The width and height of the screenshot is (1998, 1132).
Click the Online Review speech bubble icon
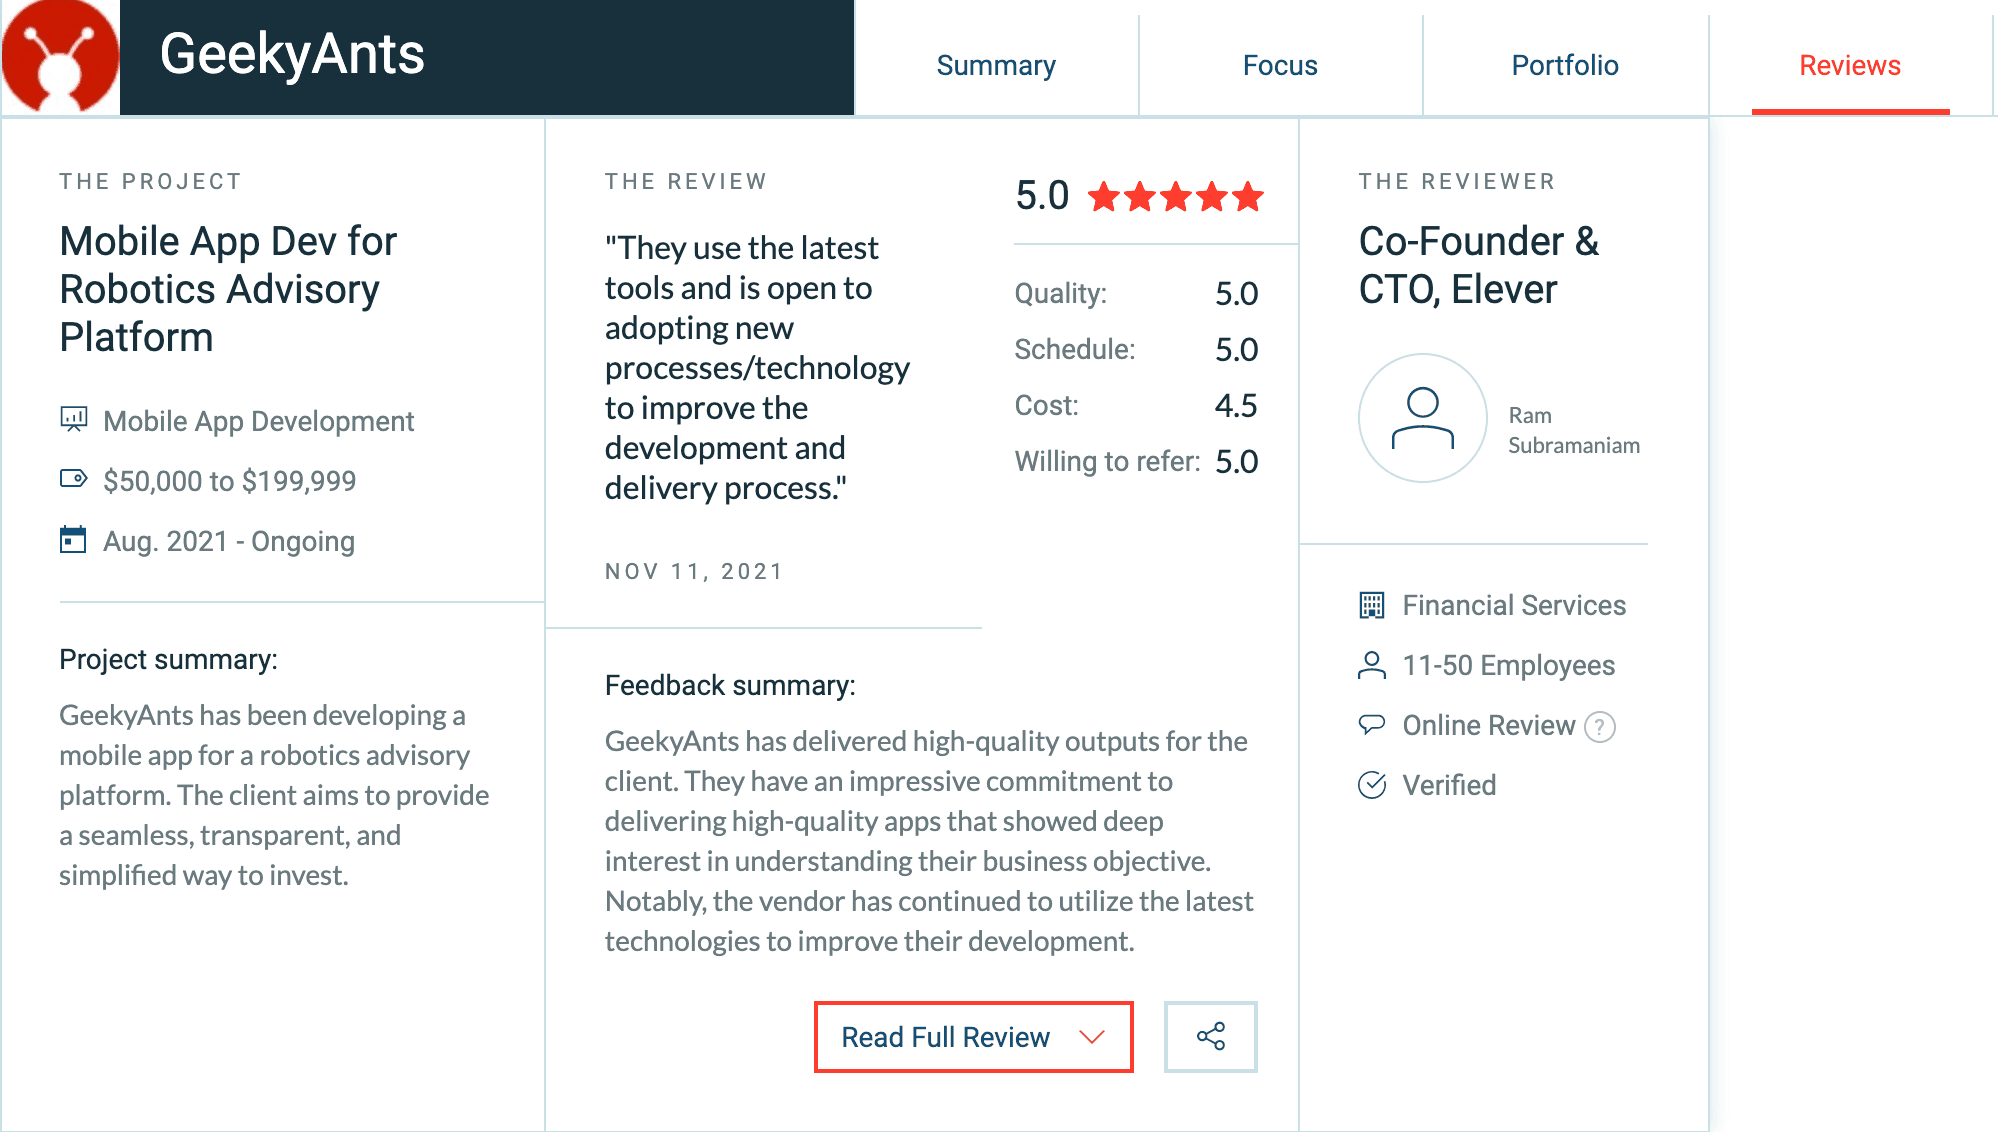pos(1372,725)
